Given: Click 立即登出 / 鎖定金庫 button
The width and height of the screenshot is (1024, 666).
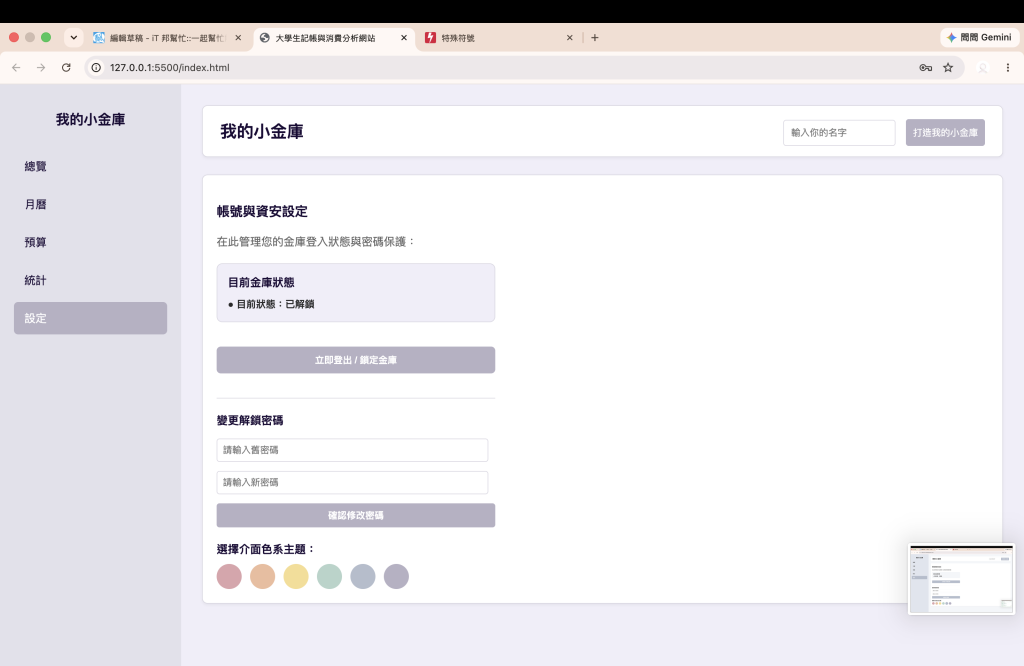Looking at the screenshot, I should (x=356, y=360).
